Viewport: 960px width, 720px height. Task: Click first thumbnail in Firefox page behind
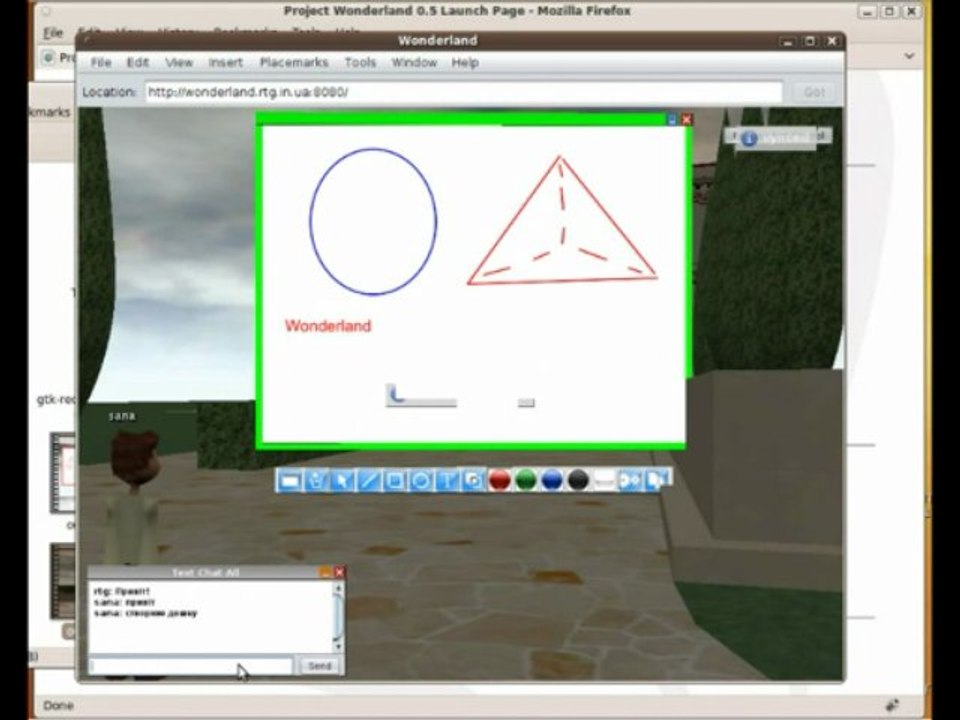[x=62, y=473]
